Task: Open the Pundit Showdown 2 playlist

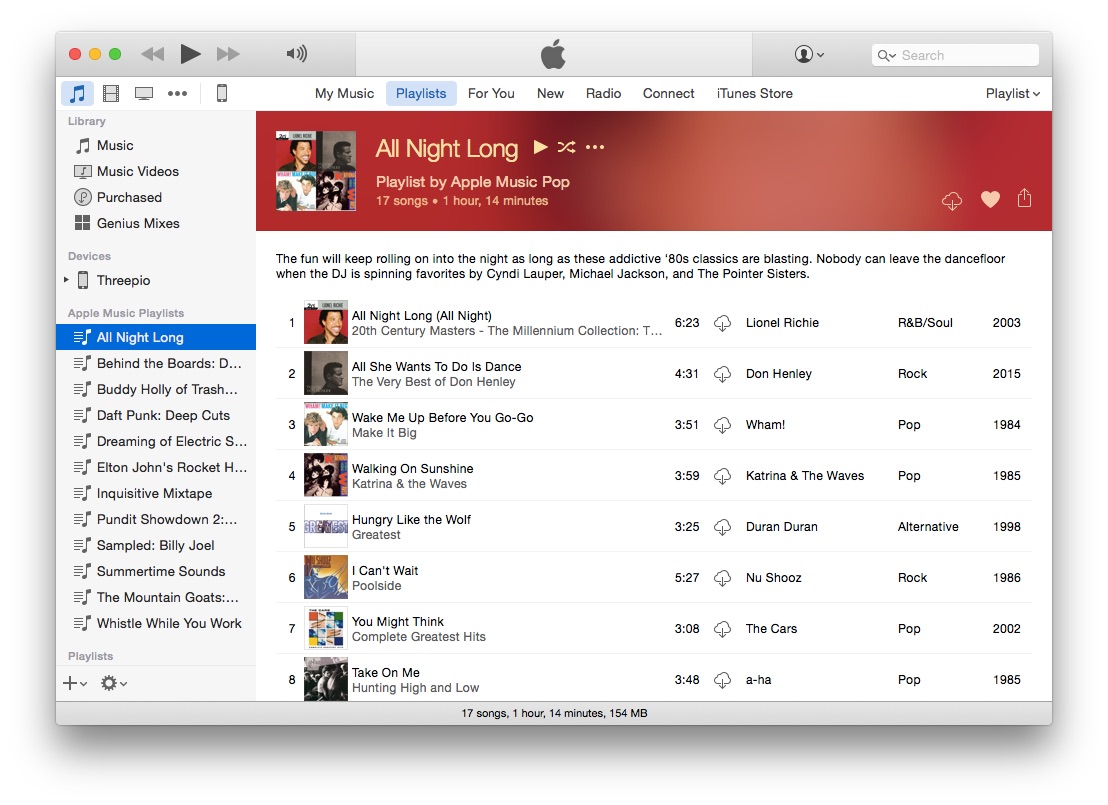Action: click(x=155, y=519)
